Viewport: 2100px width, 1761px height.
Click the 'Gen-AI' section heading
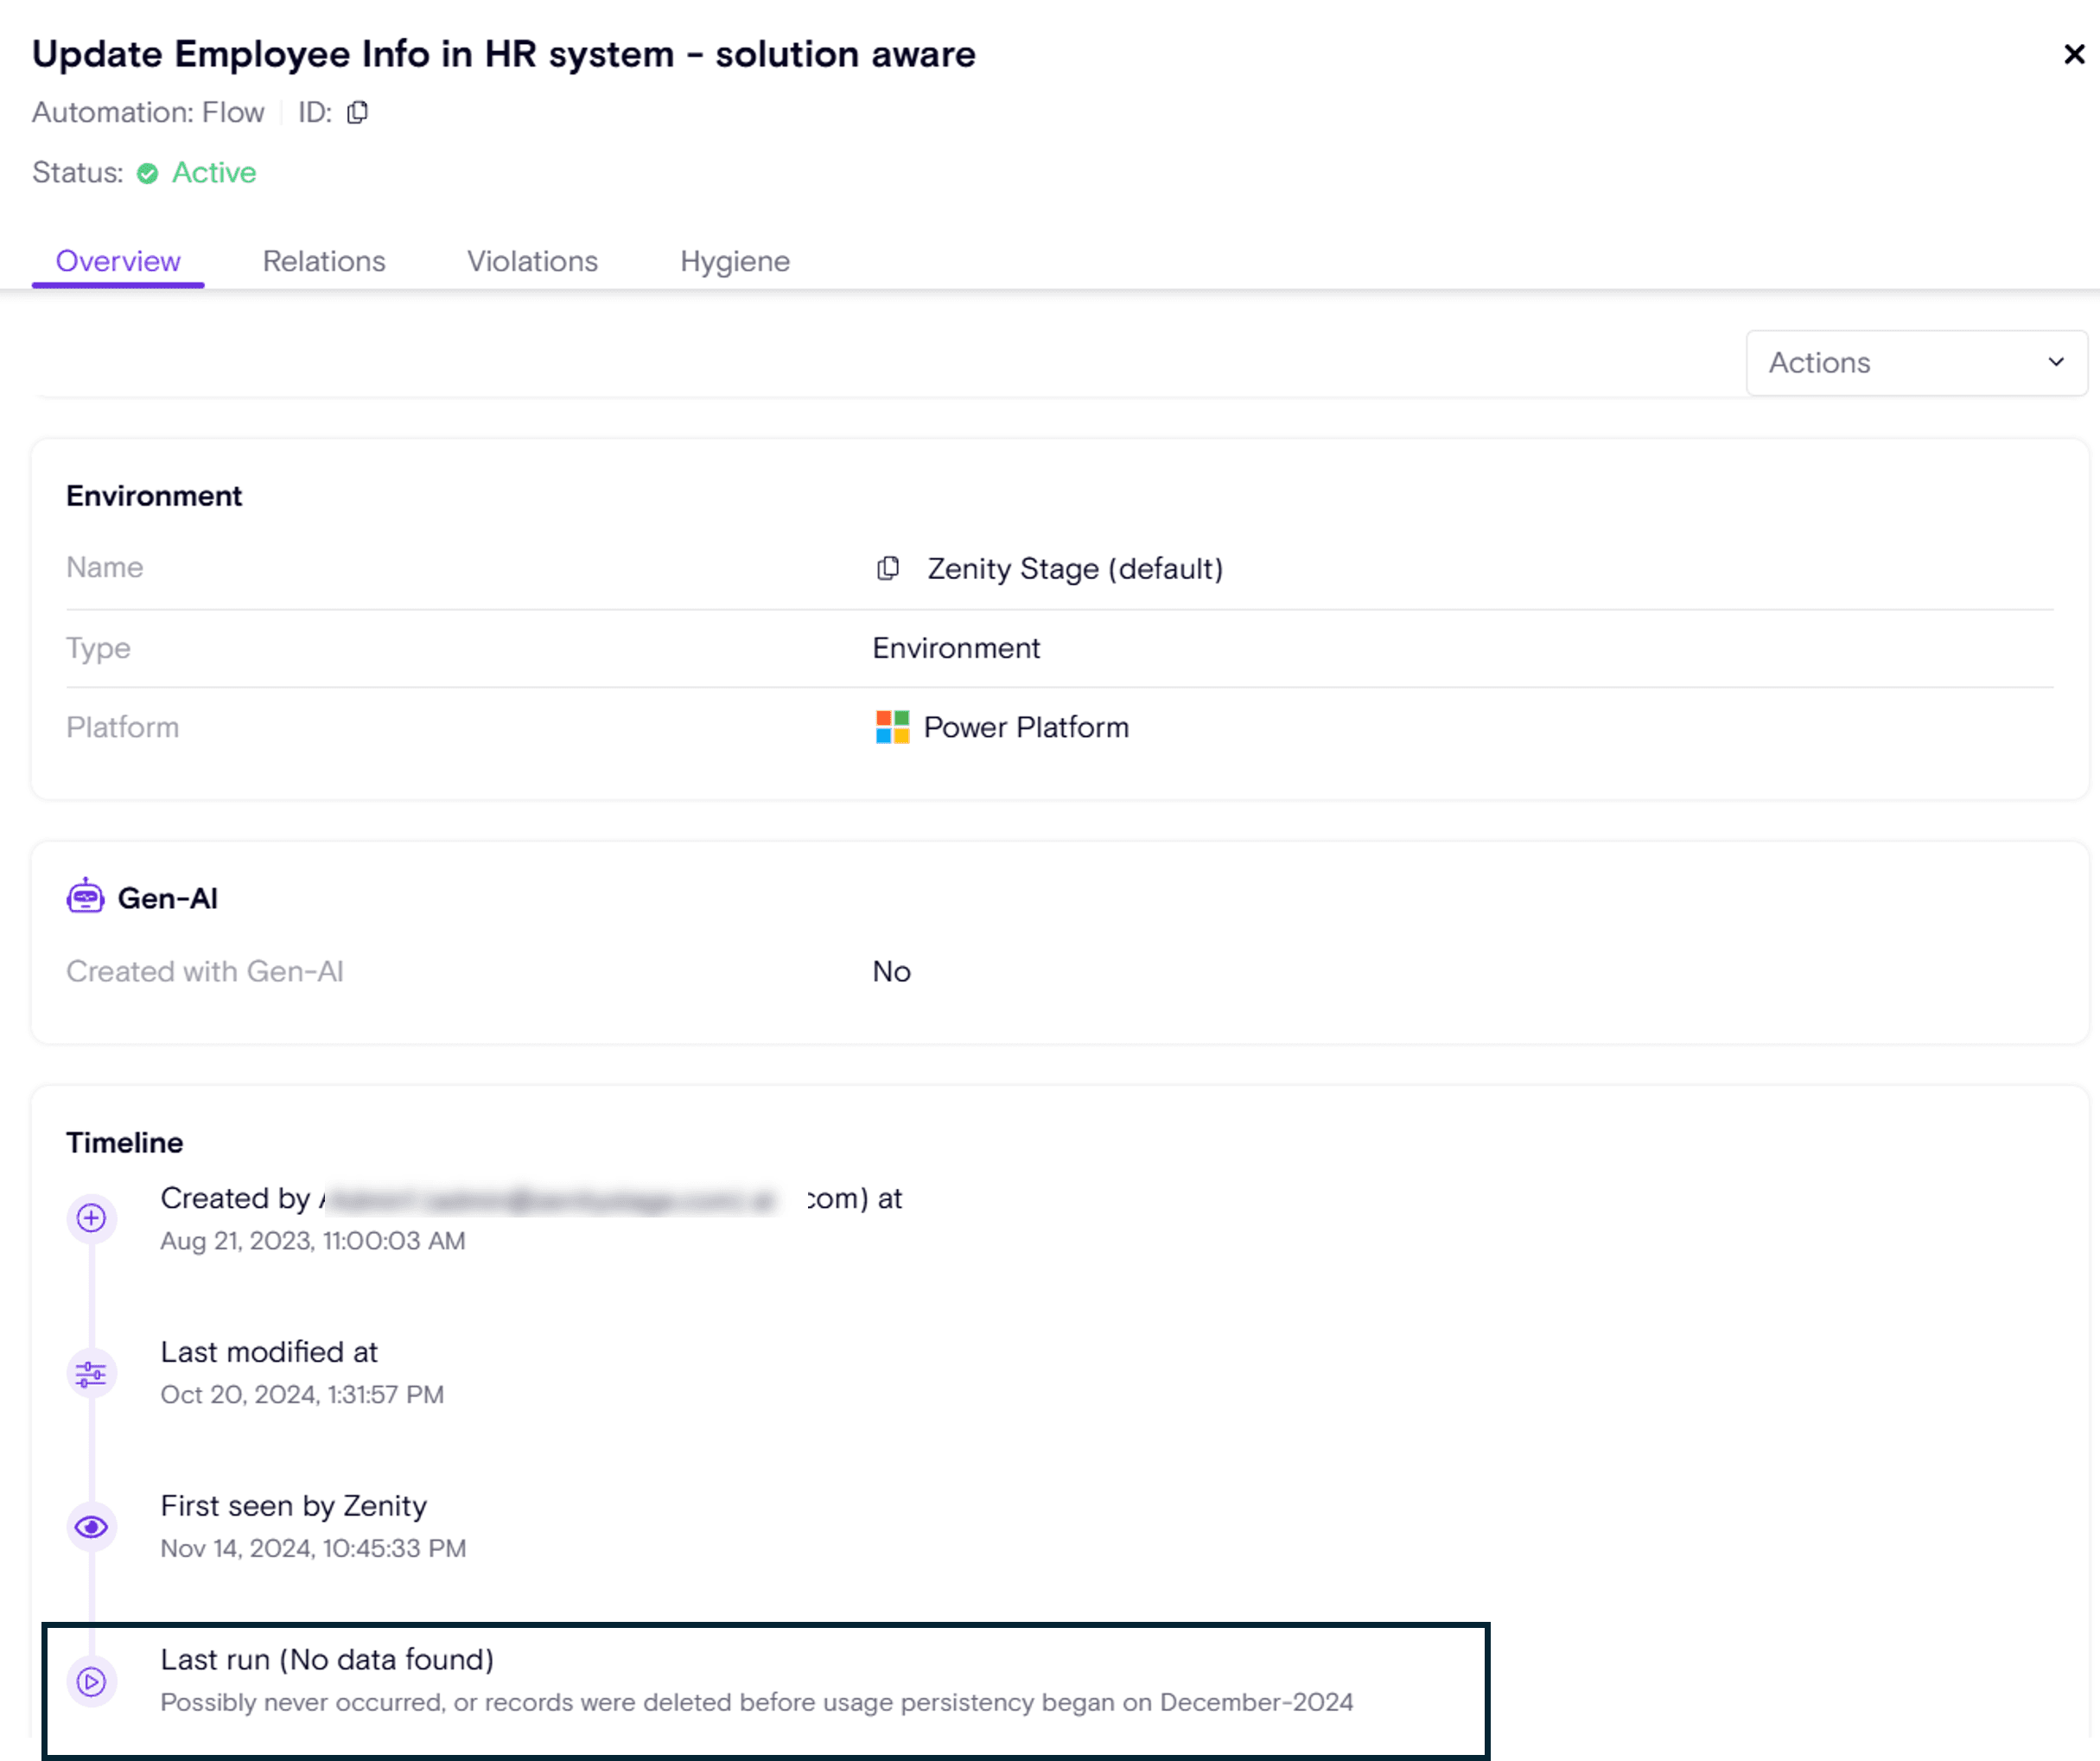coord(168,898)
